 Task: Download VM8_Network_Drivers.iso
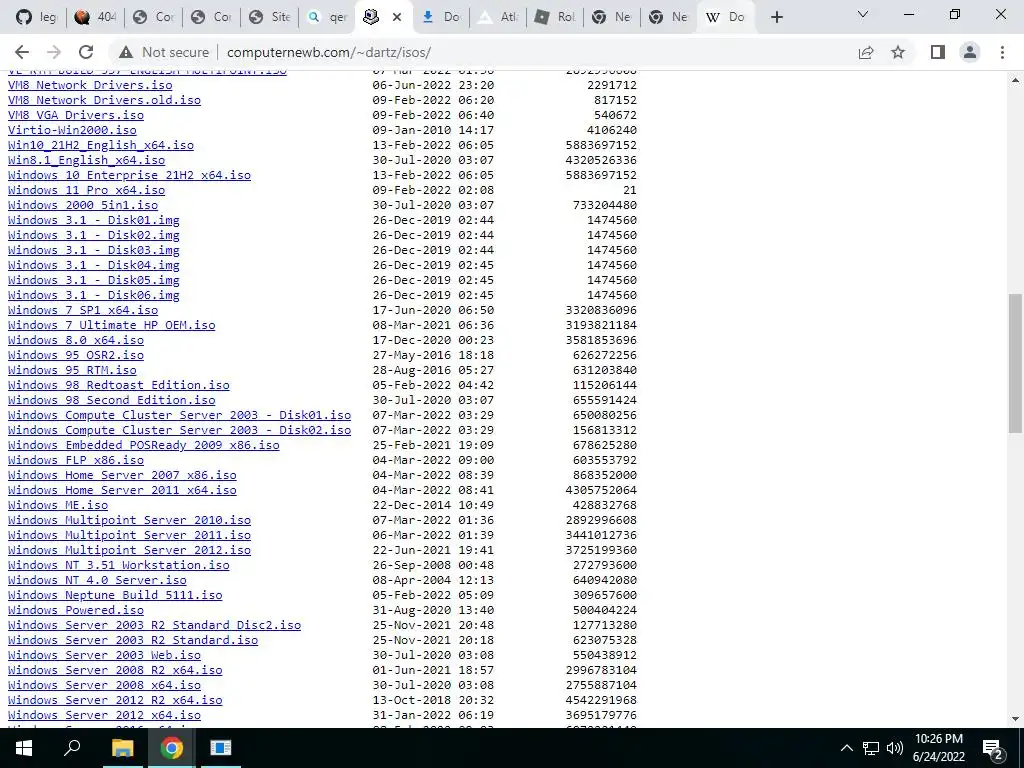coord(90,85)
